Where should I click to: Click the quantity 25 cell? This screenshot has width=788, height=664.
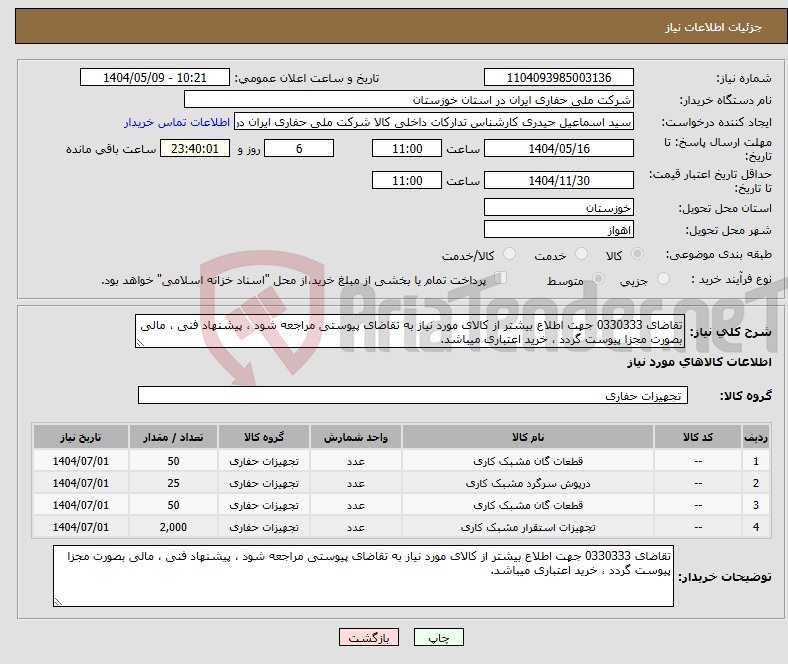(x=173, y=483)
